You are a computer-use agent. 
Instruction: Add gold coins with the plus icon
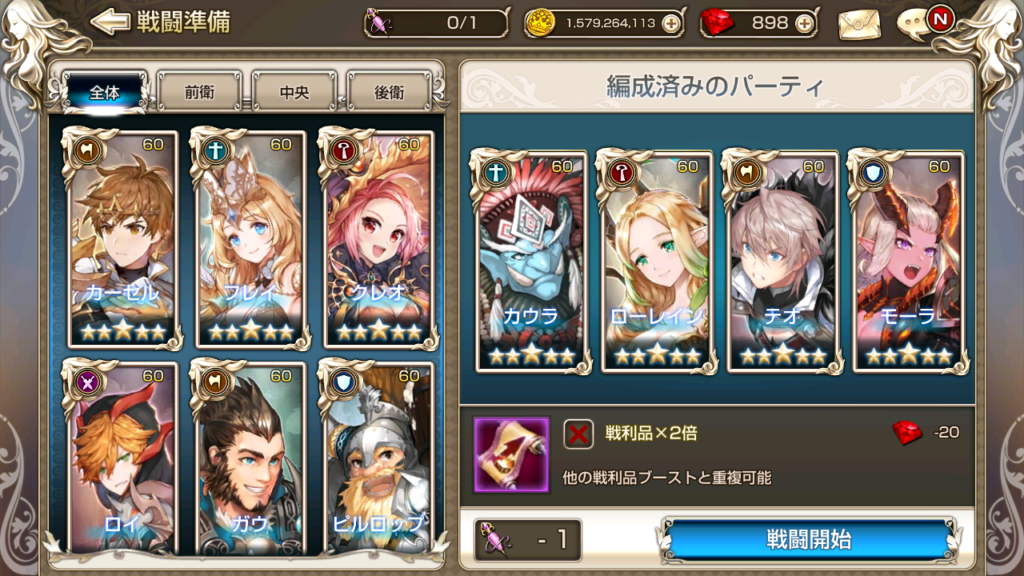tap(671, 24)
